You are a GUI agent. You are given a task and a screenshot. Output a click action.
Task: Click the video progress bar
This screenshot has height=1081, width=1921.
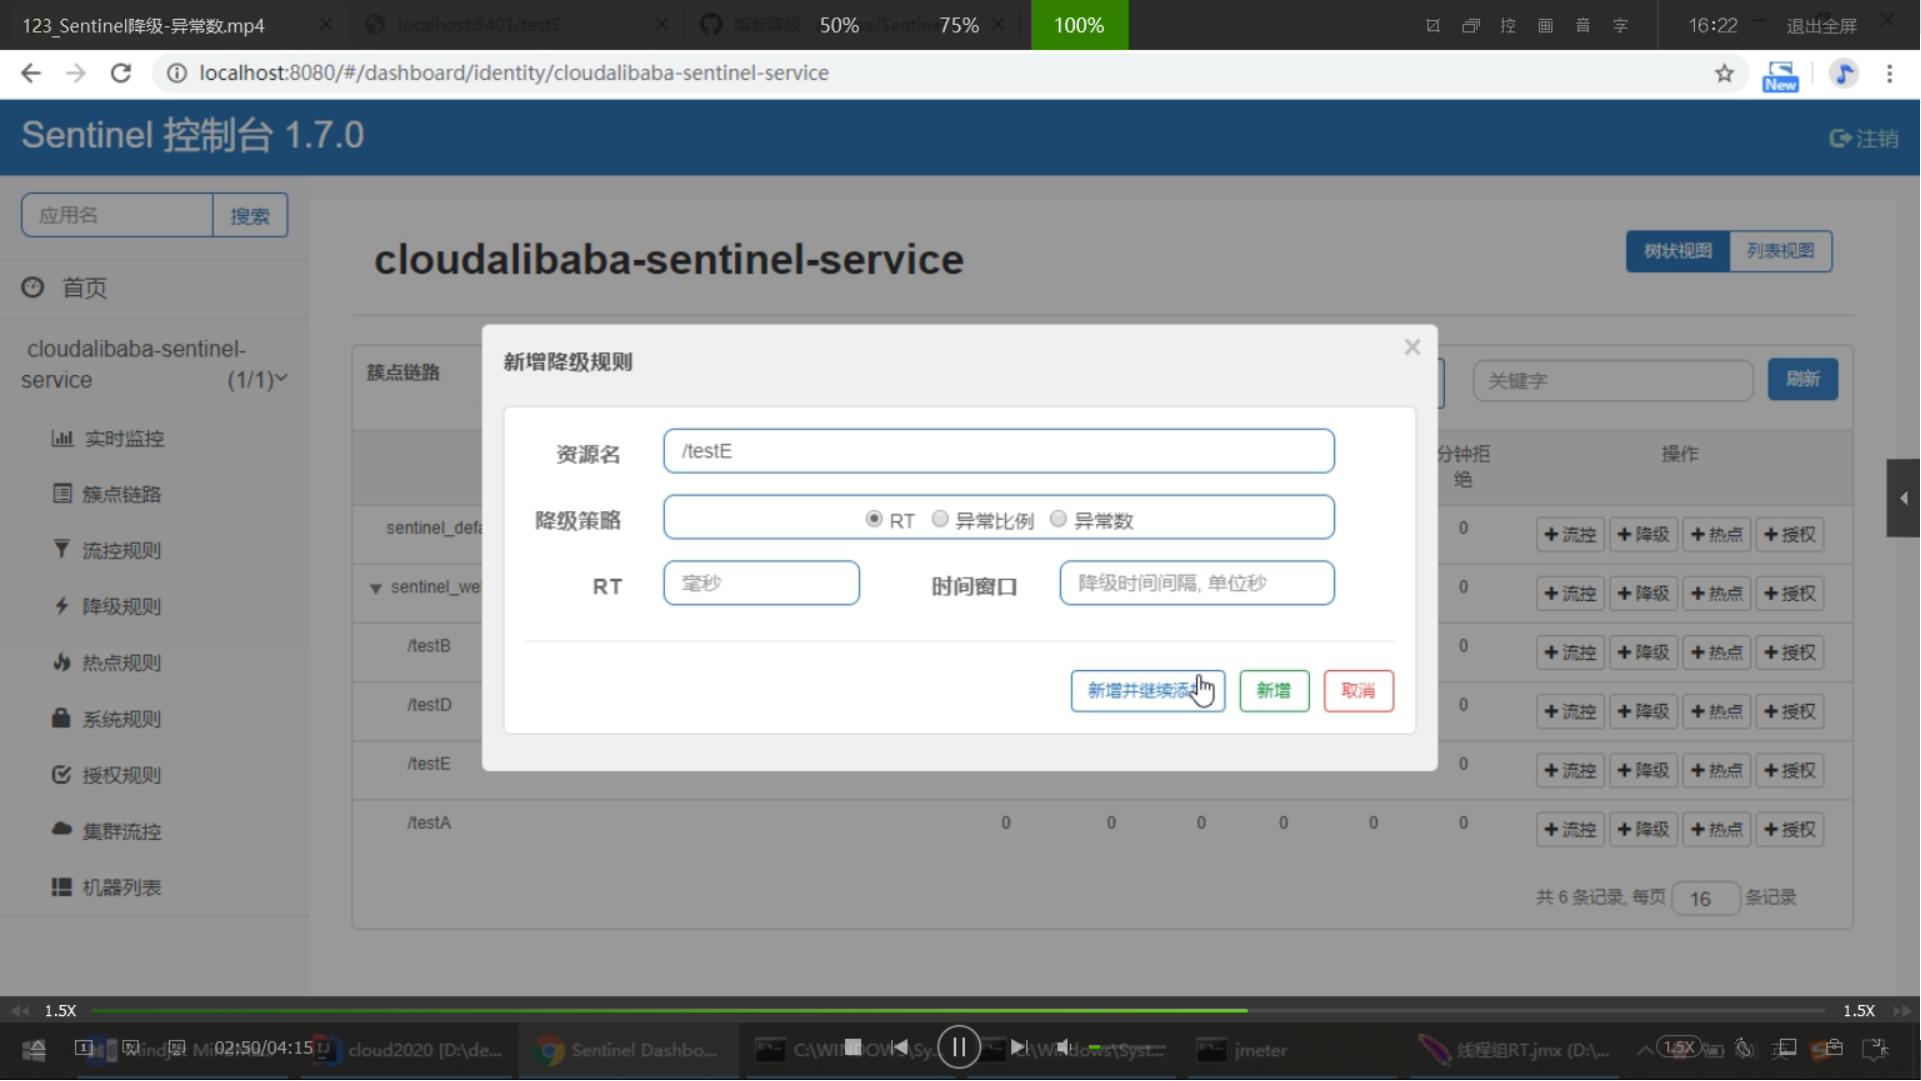pos(960,1011)
